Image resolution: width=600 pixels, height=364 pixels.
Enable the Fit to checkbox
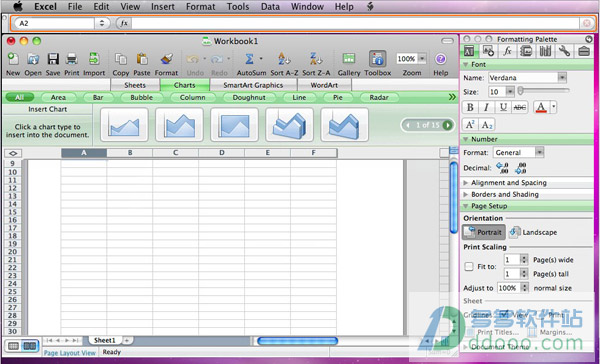pyautogui.click(x=469, y=267)
